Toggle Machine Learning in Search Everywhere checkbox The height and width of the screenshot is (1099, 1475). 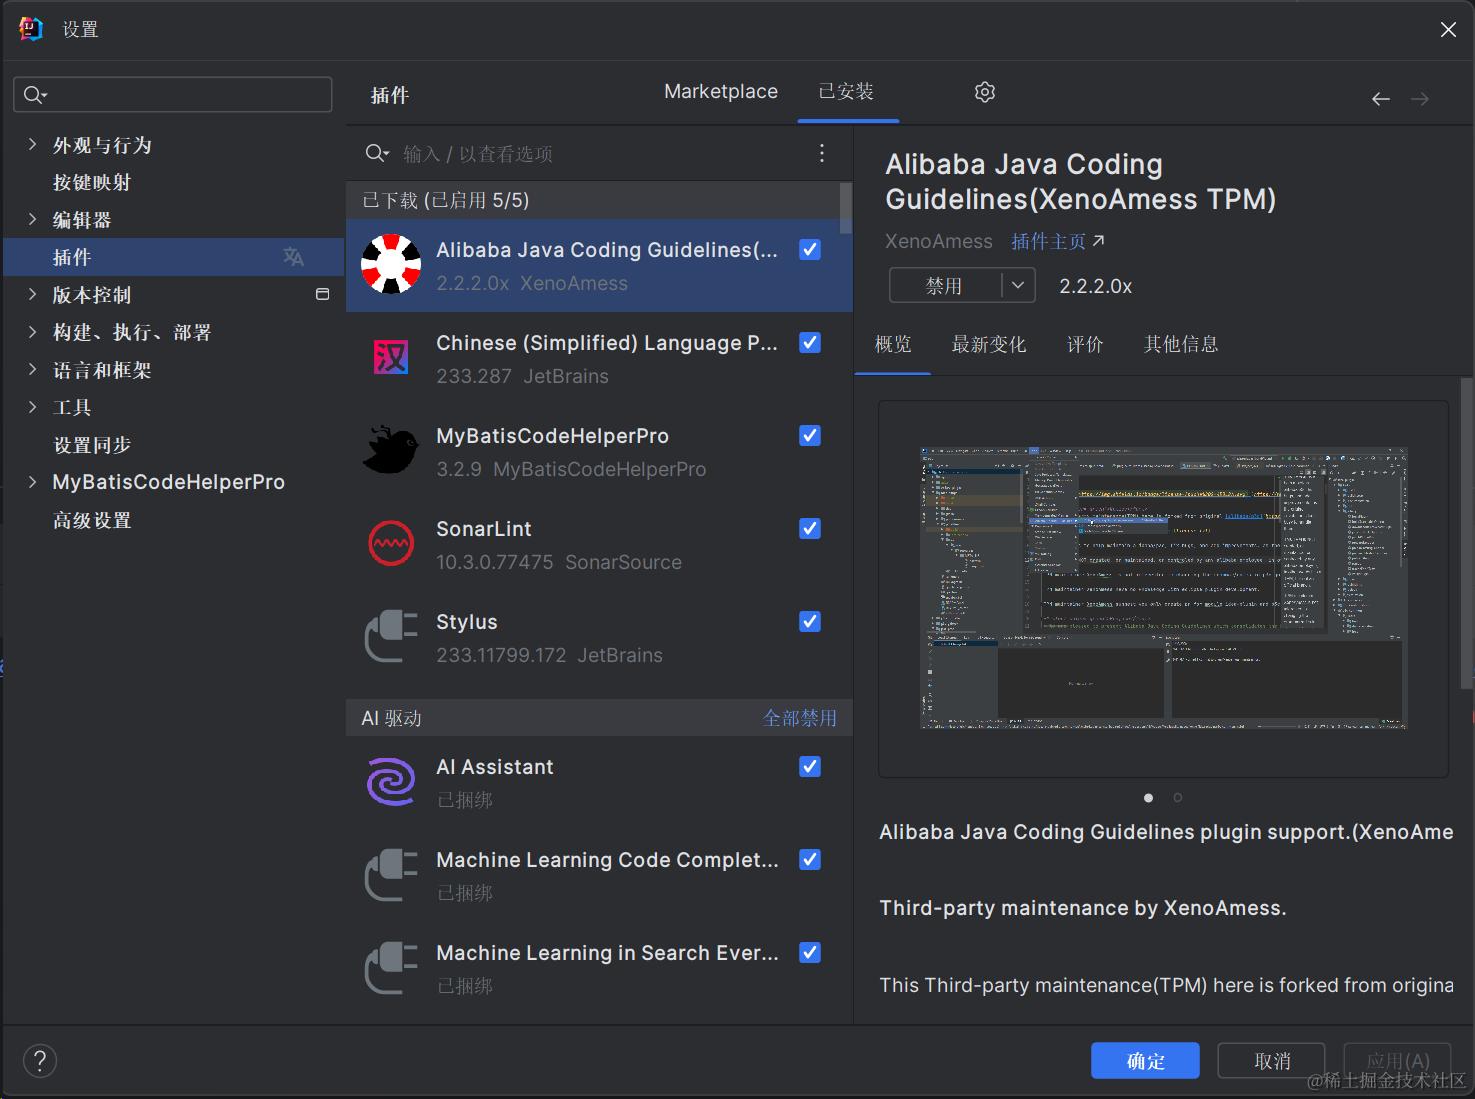pyautogui.click(x=810, y=953)
